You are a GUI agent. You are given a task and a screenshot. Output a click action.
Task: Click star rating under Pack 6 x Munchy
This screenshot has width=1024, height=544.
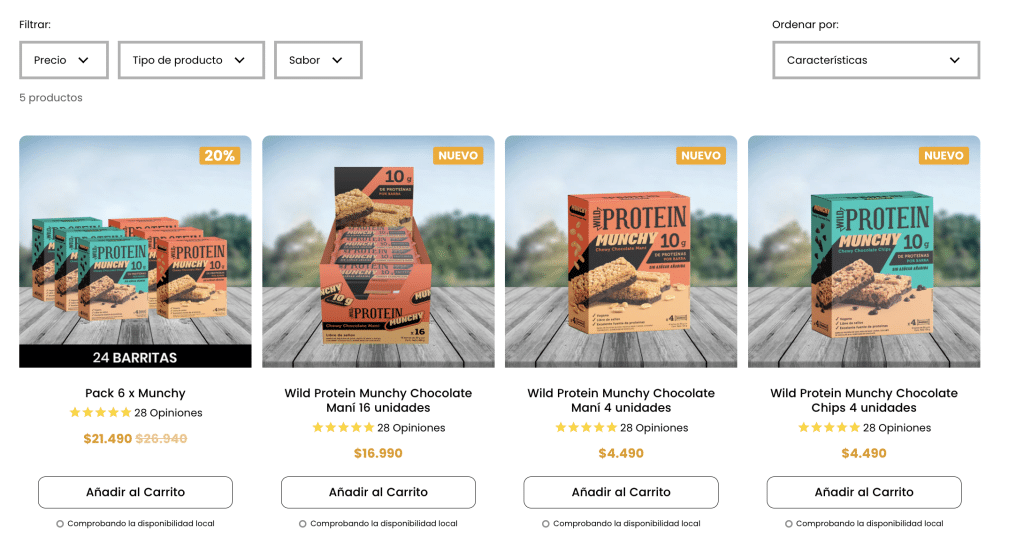(x=101, y=413)
